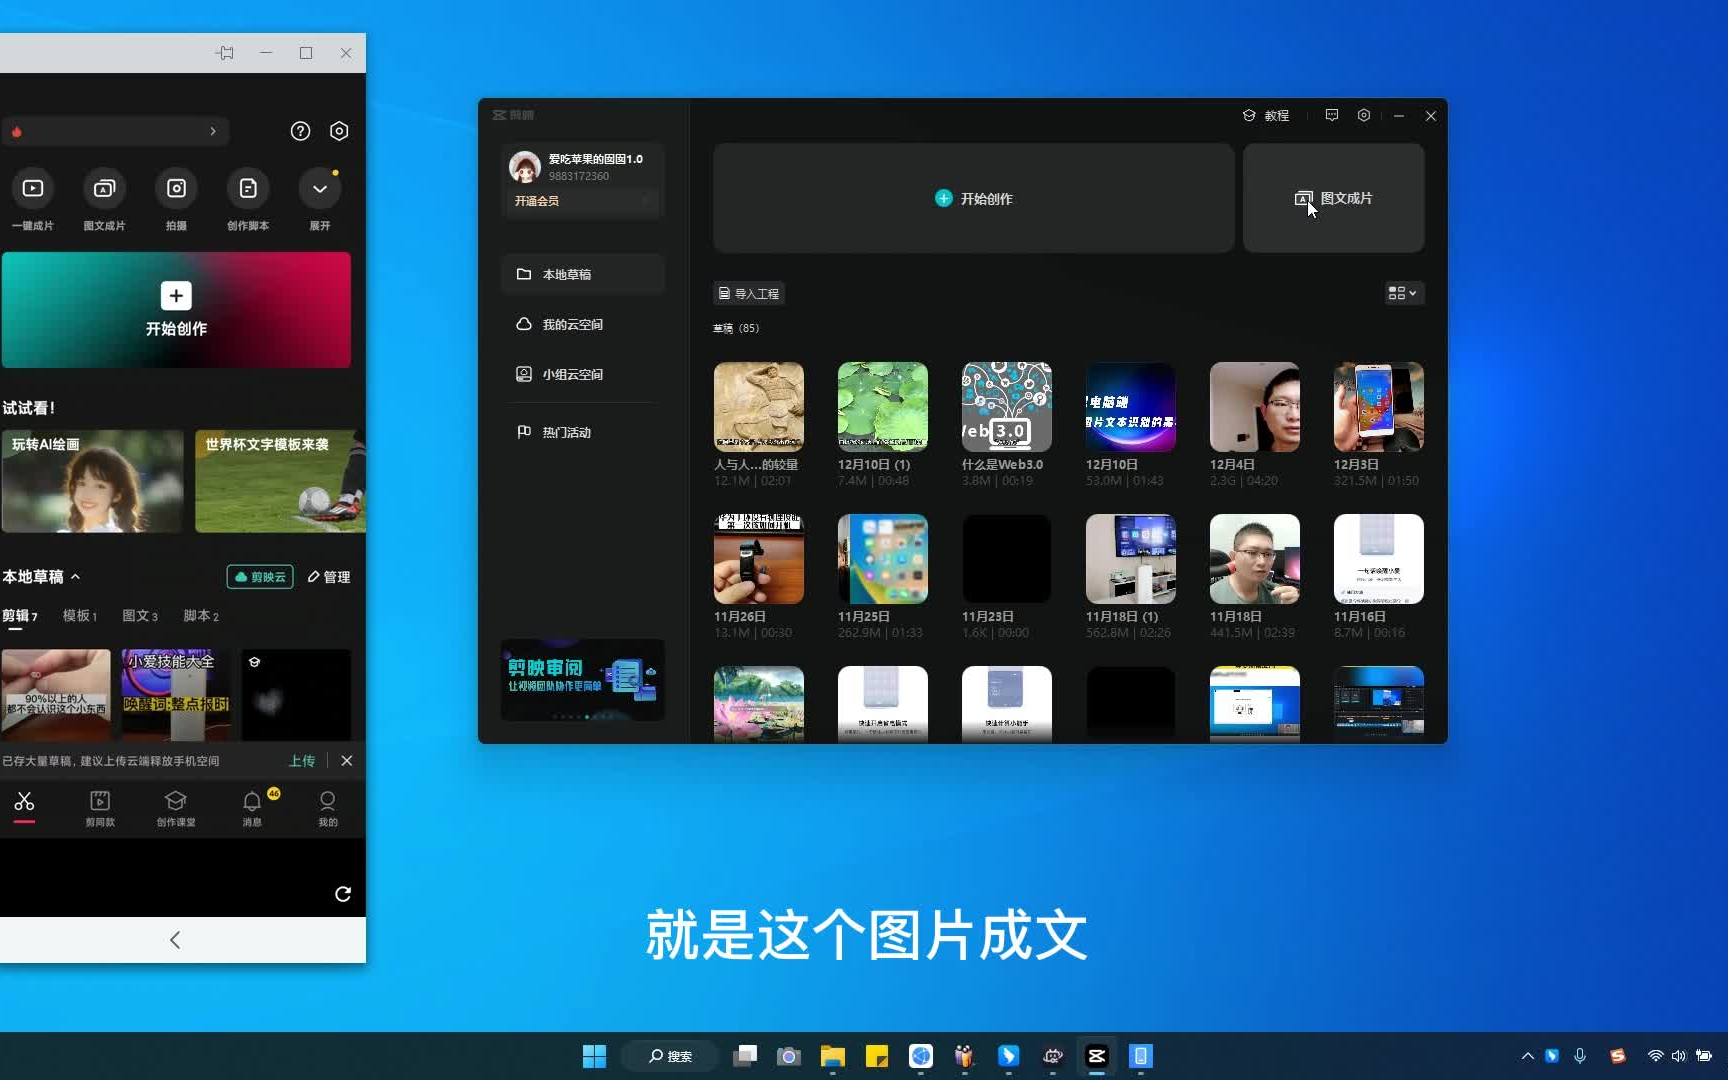Open the view layout dropdown
1728x1080 pixels.
tap(1402, 293)
